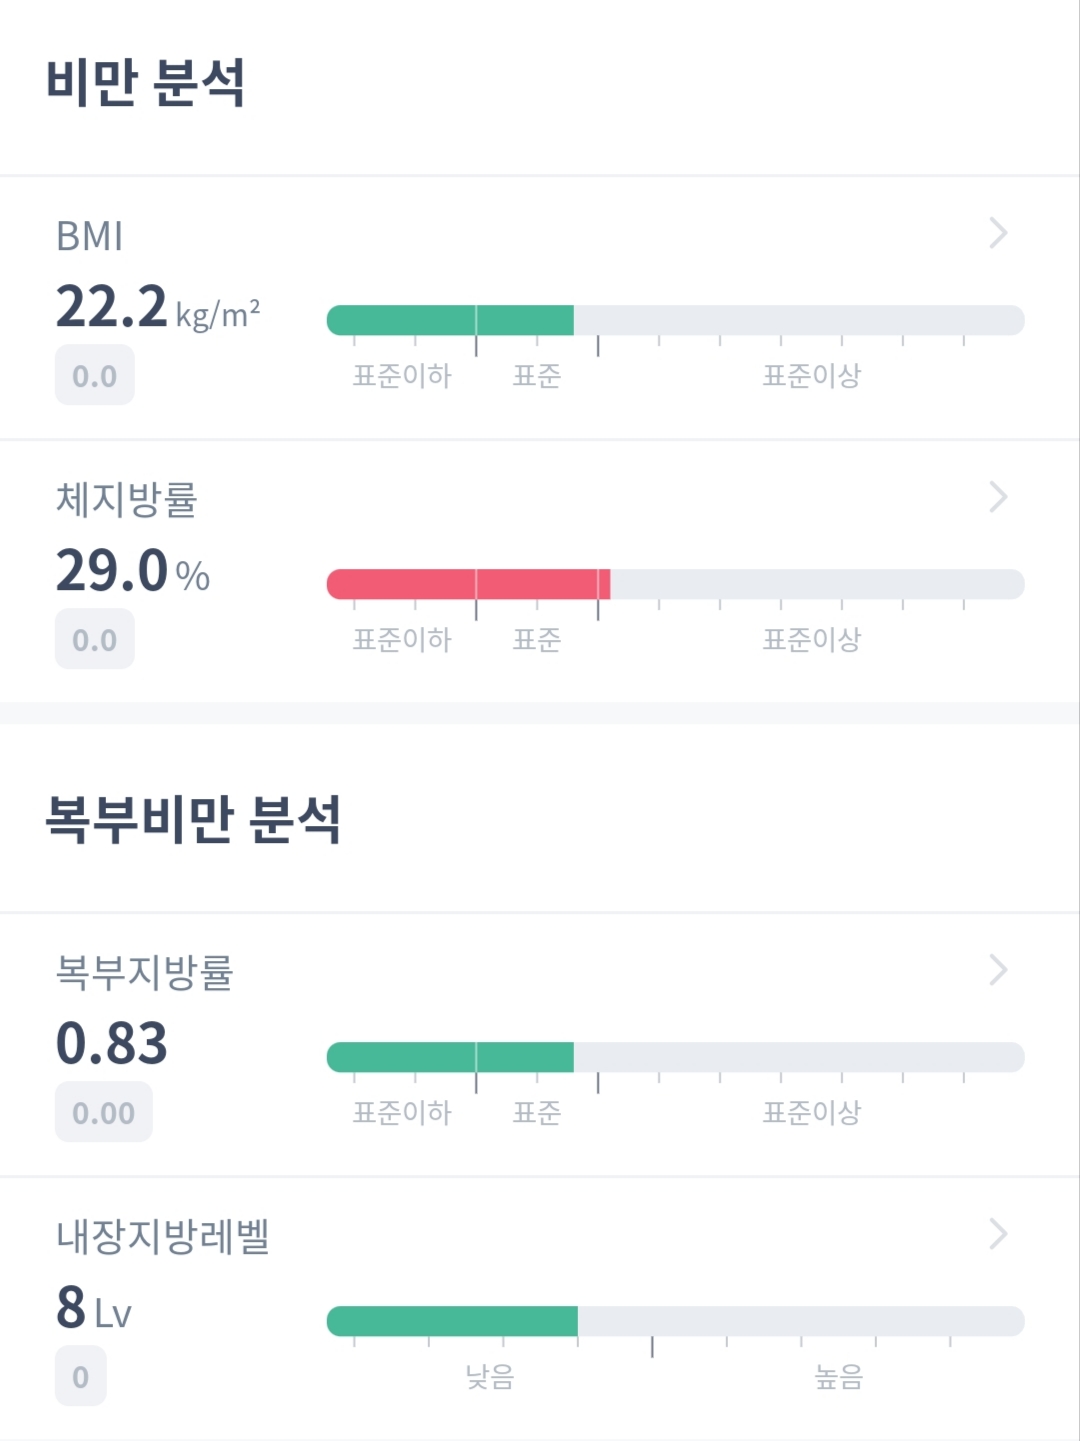Expand 체지방률 details chevron

(997, 497)
